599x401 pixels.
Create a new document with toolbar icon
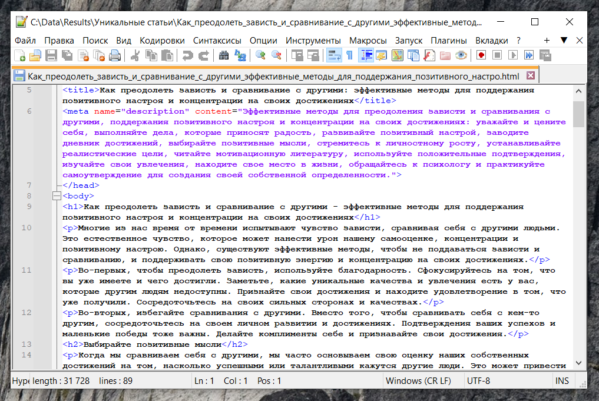tap(20, 56)
